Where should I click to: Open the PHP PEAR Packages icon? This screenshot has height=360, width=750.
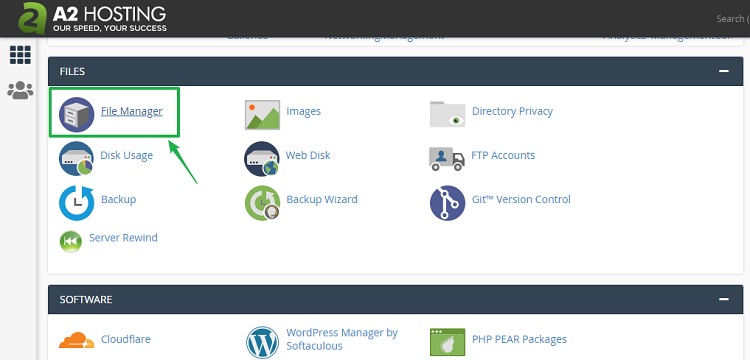447,342
